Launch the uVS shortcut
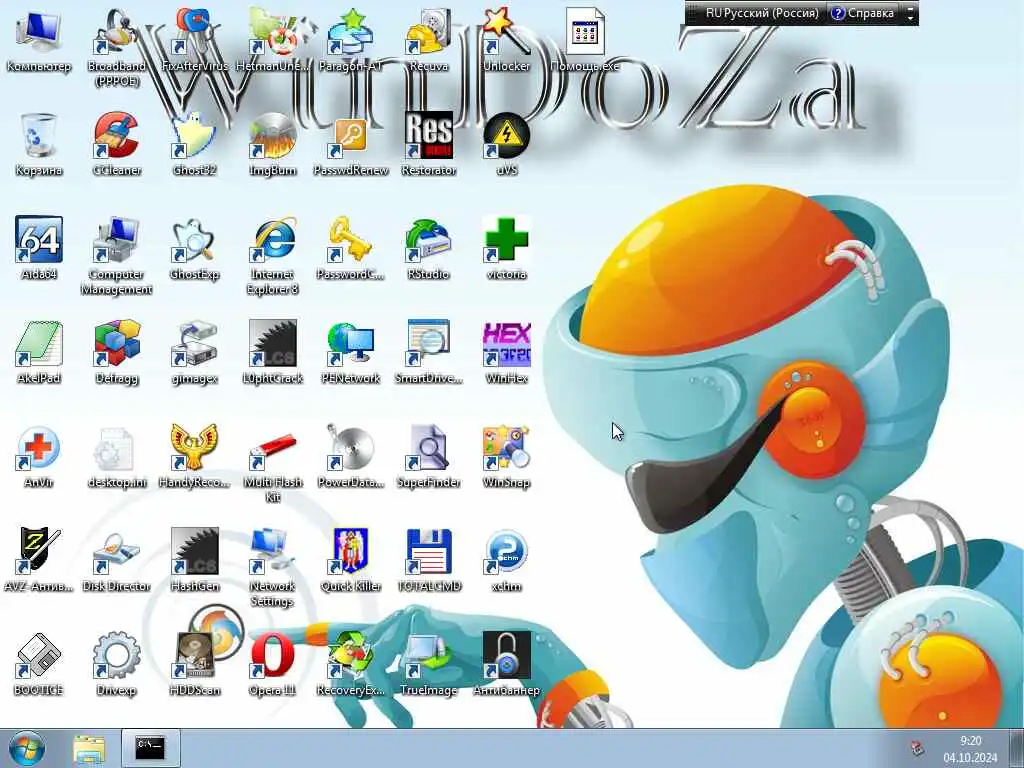 (507, 144)
